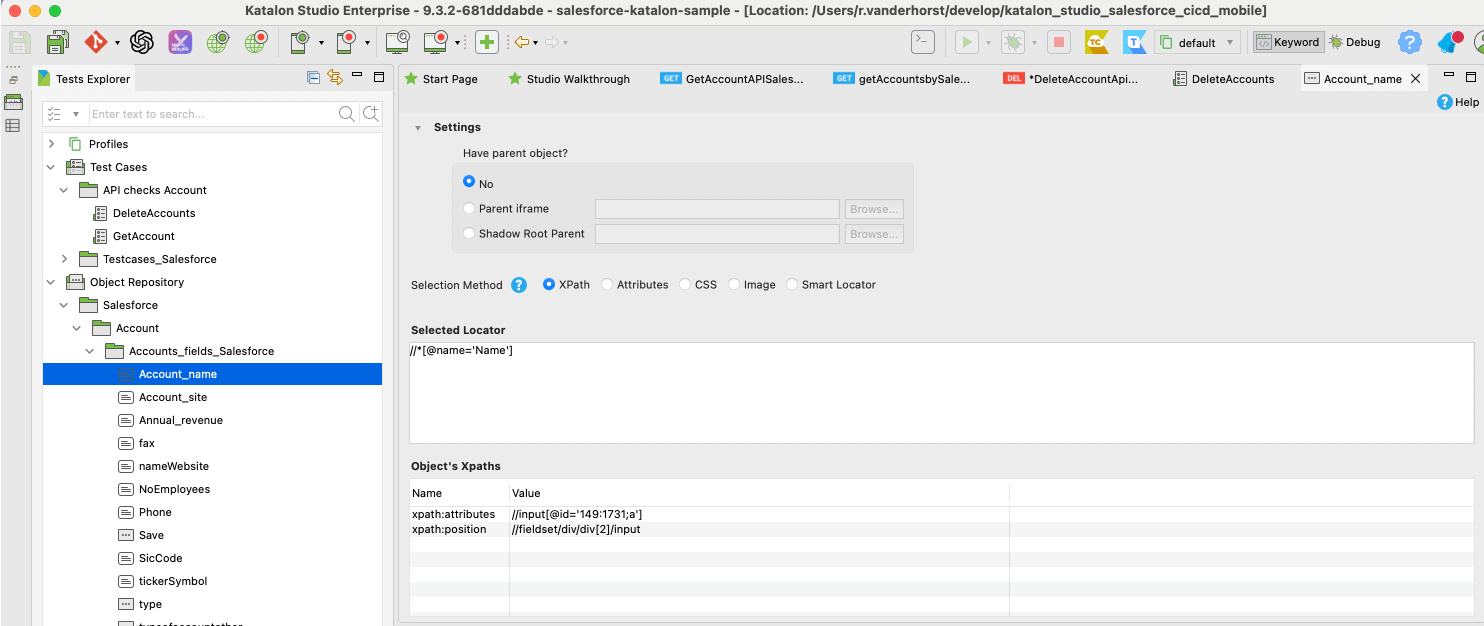Image resolution: width=1484 pixels, height=626 pixels.
Task: Click Link with Editor arrows icon
Action: click(x=335, y=77)
